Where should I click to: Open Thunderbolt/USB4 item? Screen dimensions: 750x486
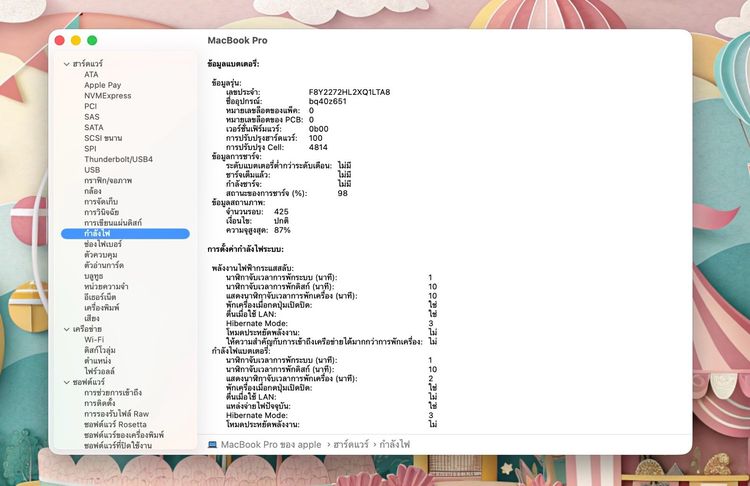(118, 159)
